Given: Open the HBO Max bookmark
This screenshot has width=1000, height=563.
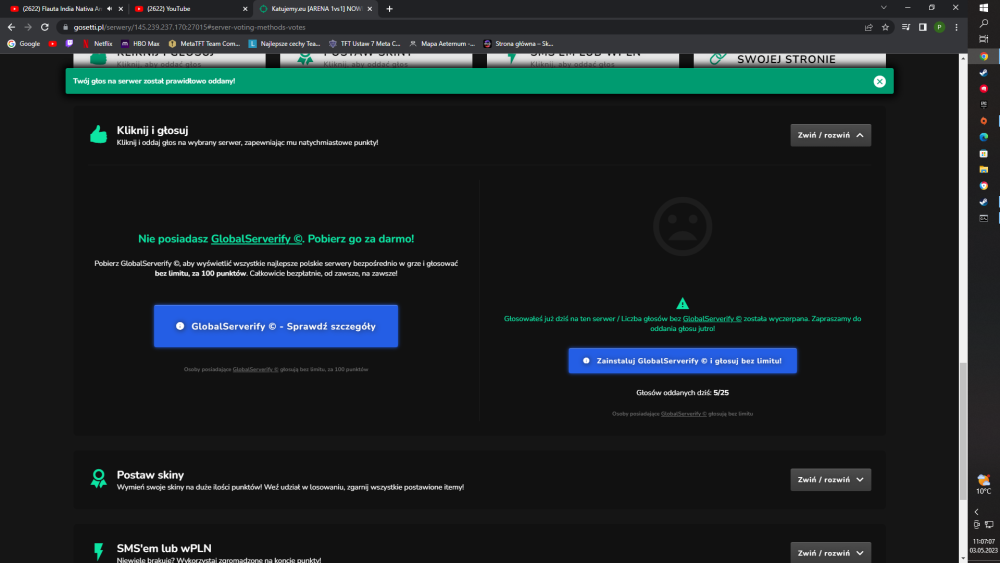Looking at the screenshot, I should point(140,44).
